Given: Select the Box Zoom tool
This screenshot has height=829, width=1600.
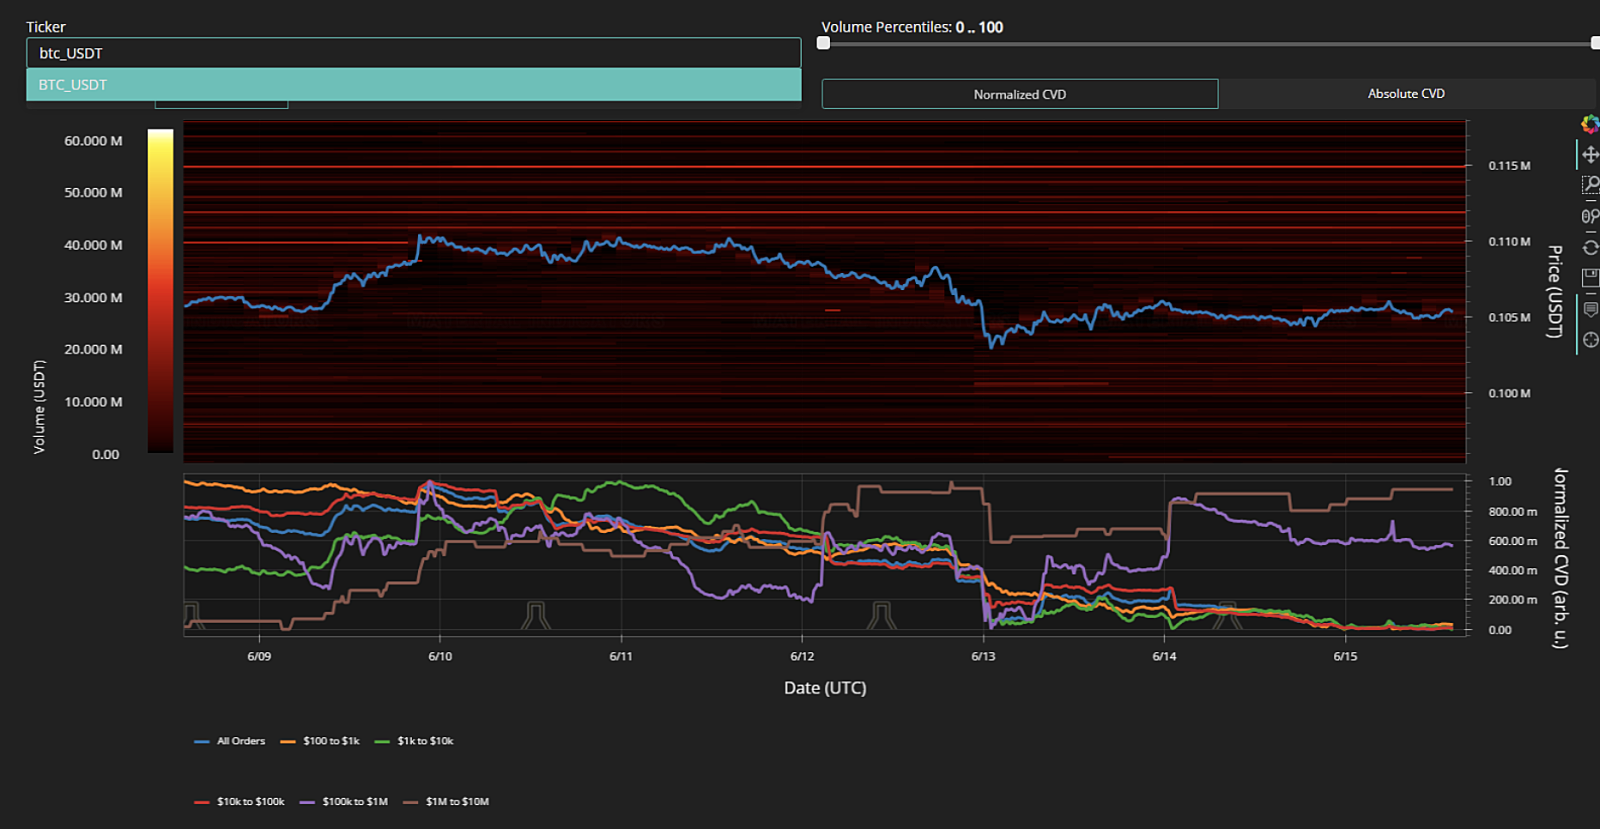Looking at the screenshot, I should pos(1590,185).
